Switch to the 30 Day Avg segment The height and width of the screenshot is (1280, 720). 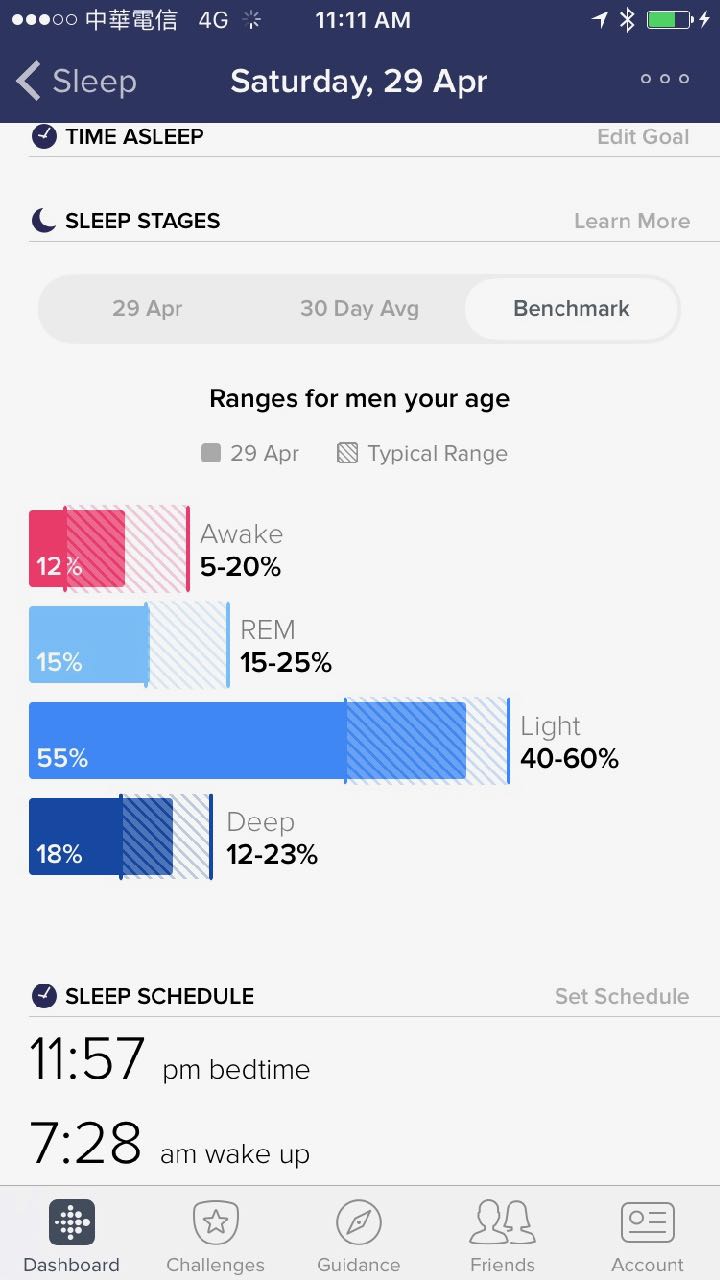tap(359, 308)
